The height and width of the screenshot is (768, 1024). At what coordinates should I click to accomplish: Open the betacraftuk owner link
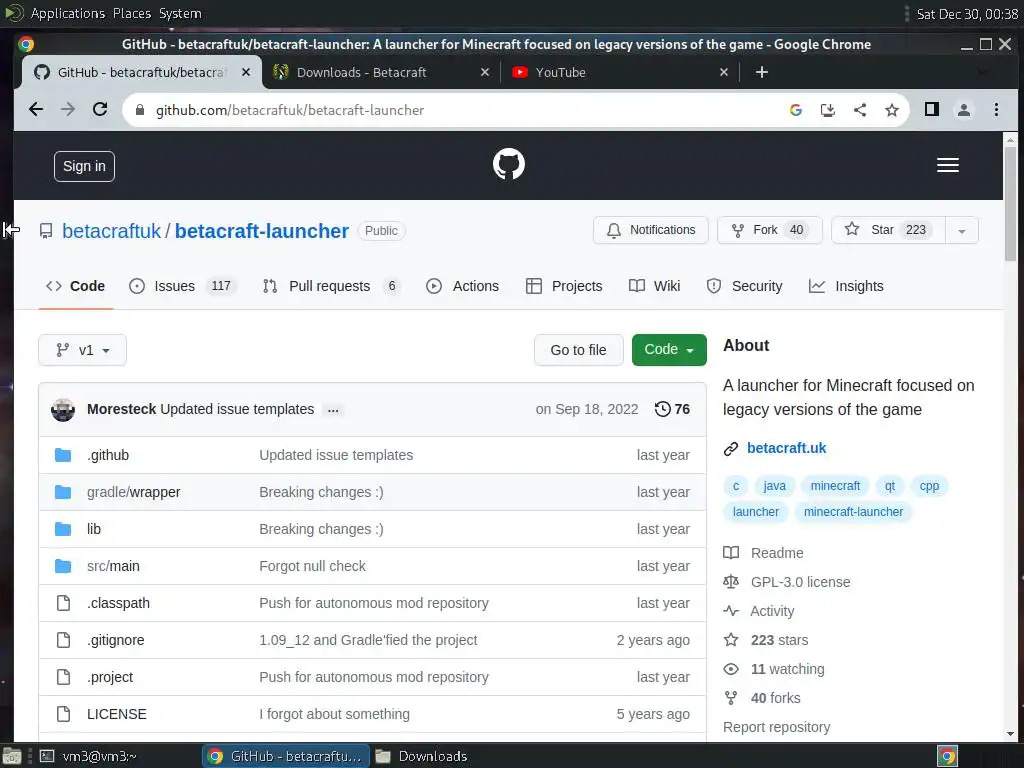point(112,231)
